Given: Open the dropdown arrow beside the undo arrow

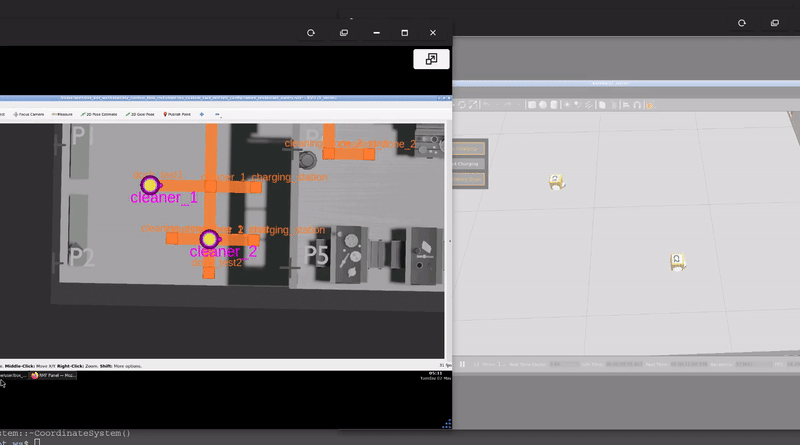Looking at the screenshot, I should (497, 105).
